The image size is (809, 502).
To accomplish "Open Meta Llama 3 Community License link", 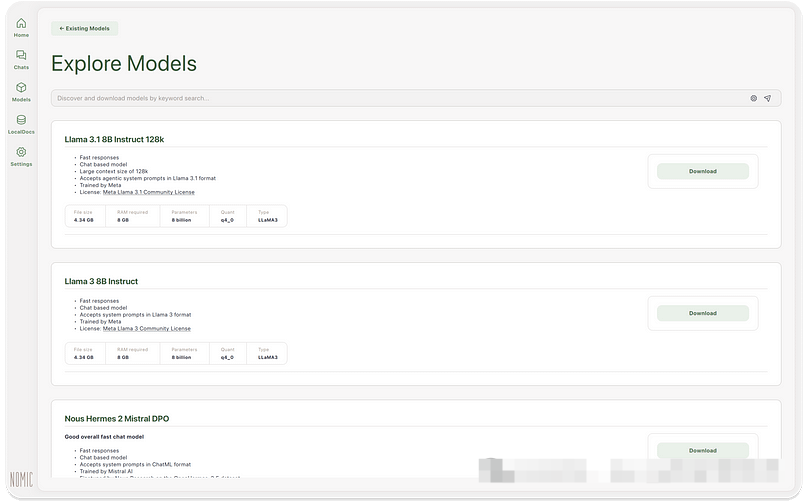I will click(147, 329).
